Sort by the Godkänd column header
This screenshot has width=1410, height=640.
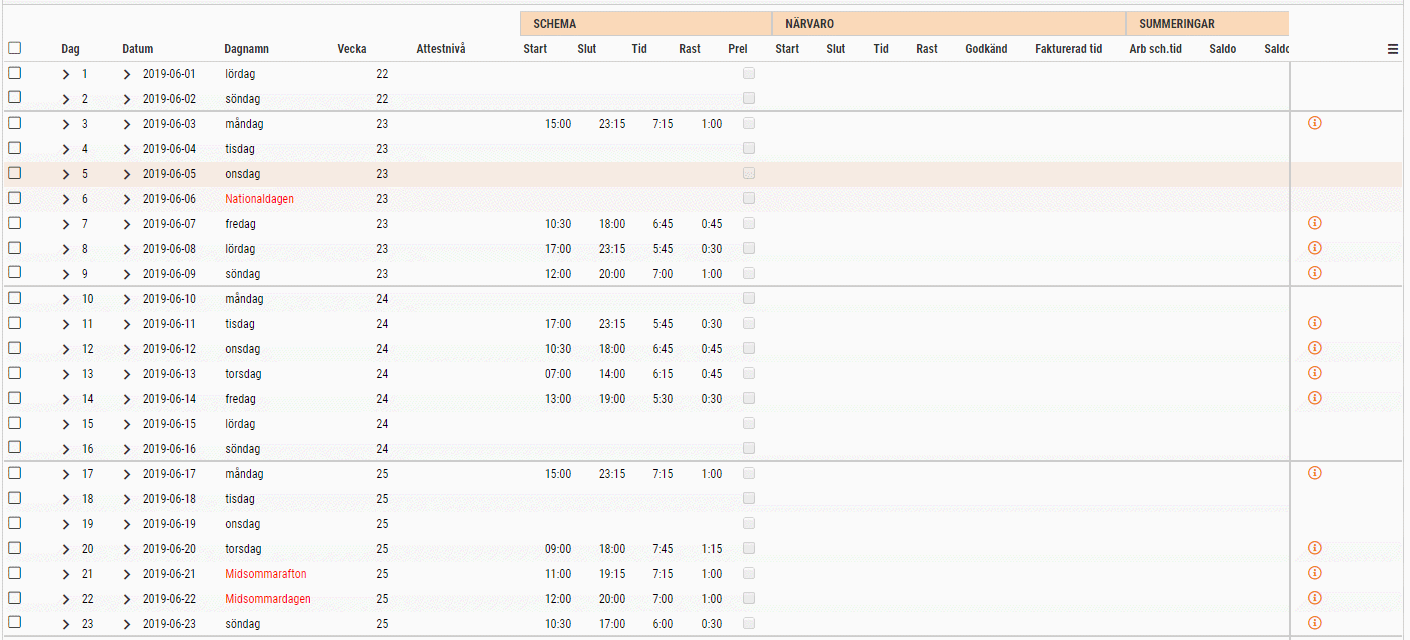pyautogui.click(x=986, y=49)
